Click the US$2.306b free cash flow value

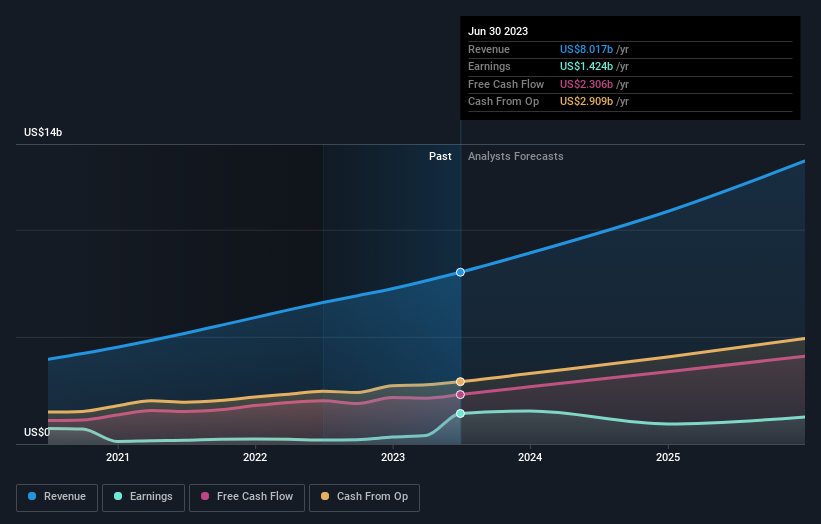(x=586, y=84)
